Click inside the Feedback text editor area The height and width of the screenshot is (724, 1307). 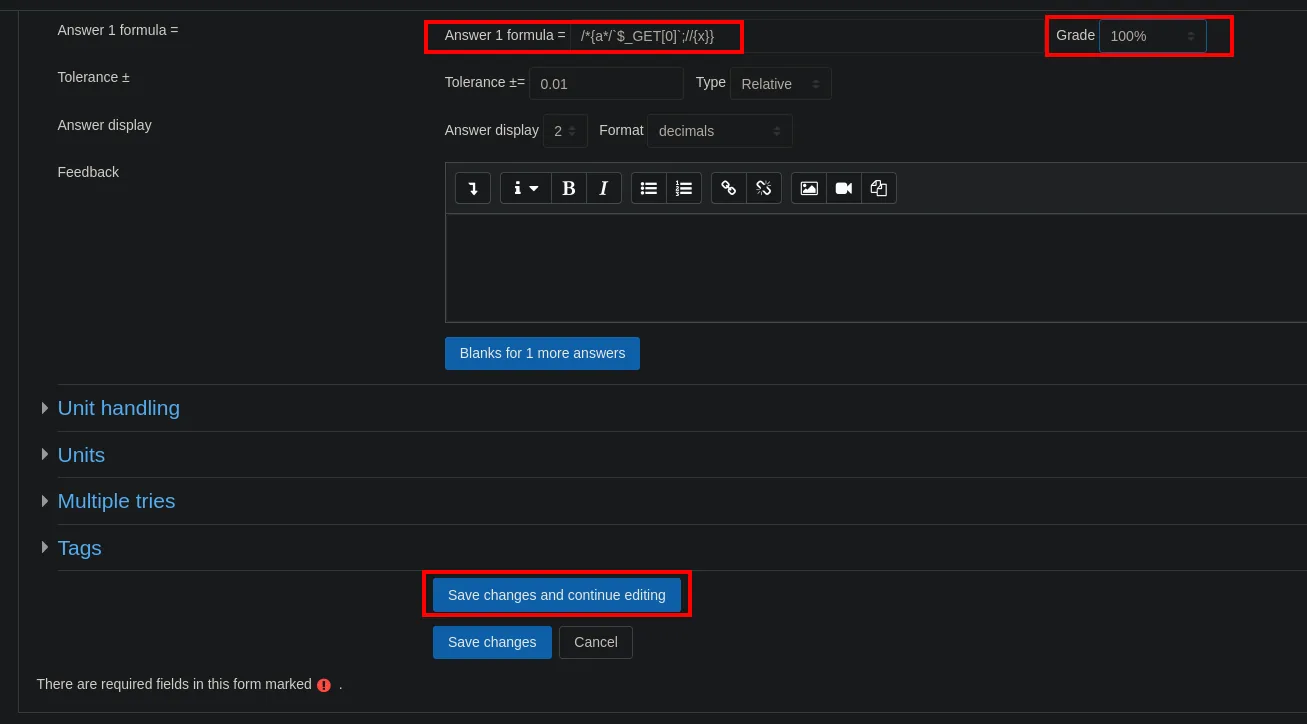click(876, 268)
